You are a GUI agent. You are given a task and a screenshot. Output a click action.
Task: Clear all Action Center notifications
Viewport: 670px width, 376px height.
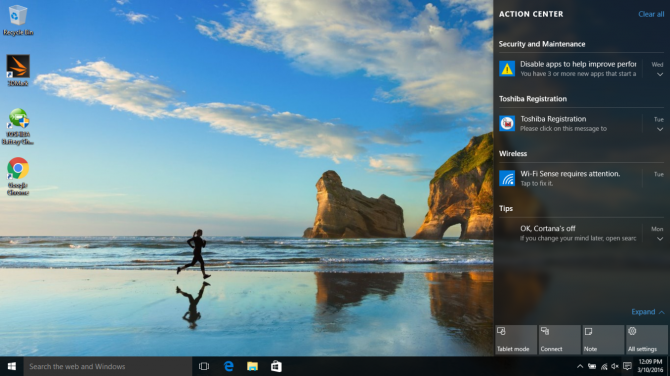tap(651, 14)
